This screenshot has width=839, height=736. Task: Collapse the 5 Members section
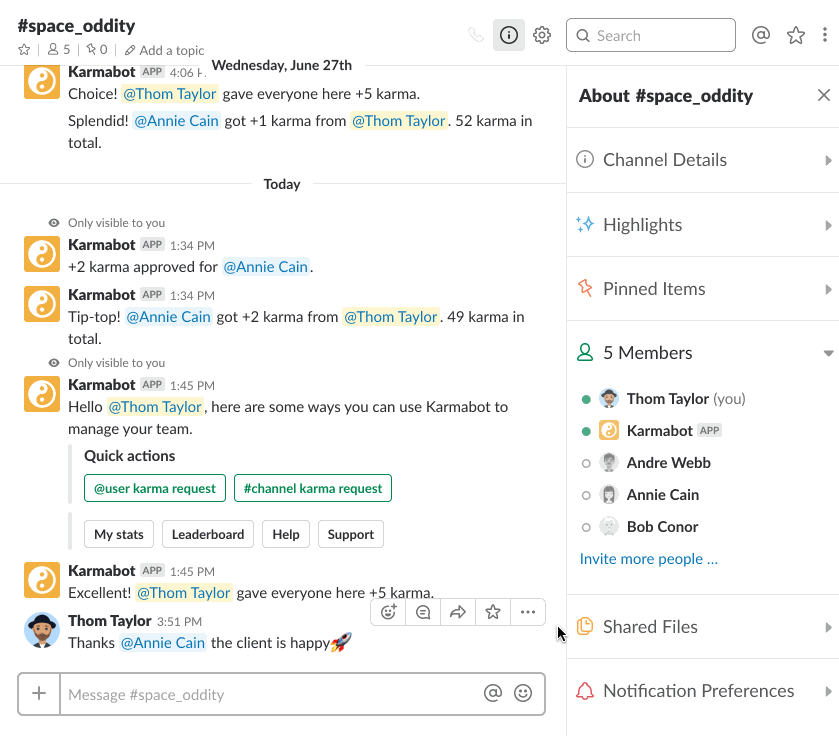[827, 352]
